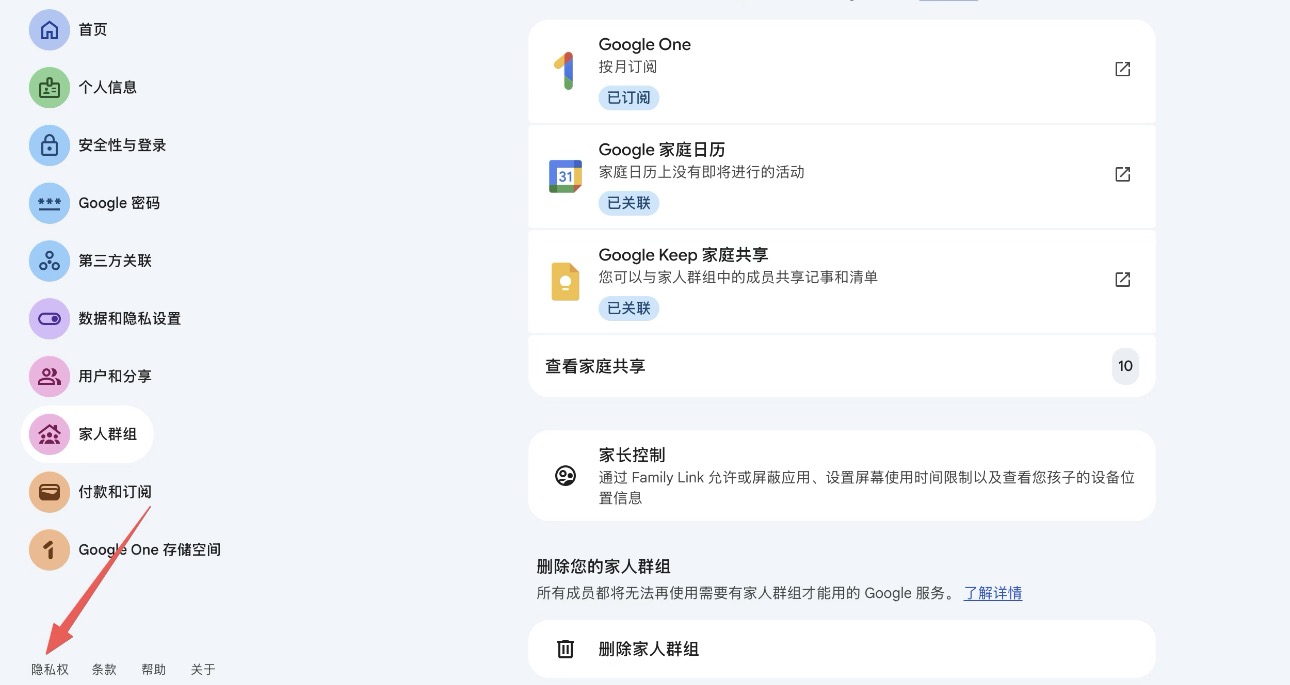Click the trash icon for 删除家人群组
Screen dimensions: 1290x685
coord(565,649)
